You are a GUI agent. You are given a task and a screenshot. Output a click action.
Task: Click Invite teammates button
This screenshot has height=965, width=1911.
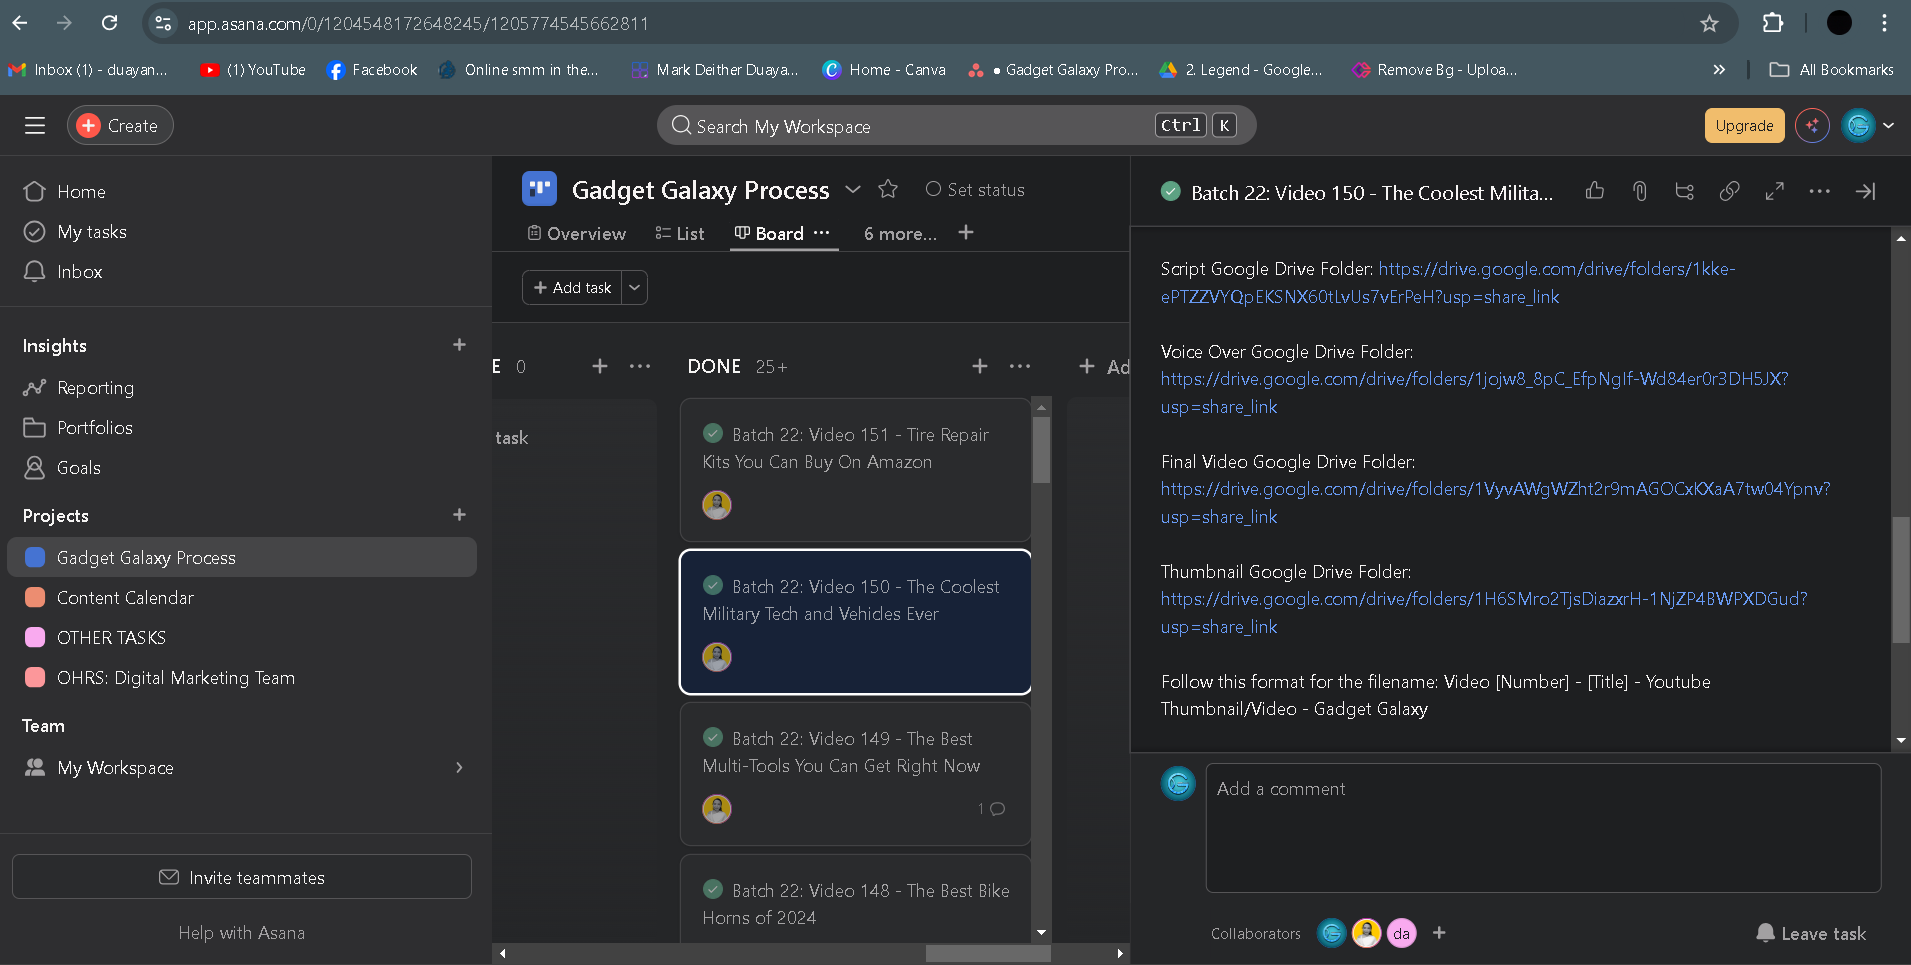click(242, 877)
